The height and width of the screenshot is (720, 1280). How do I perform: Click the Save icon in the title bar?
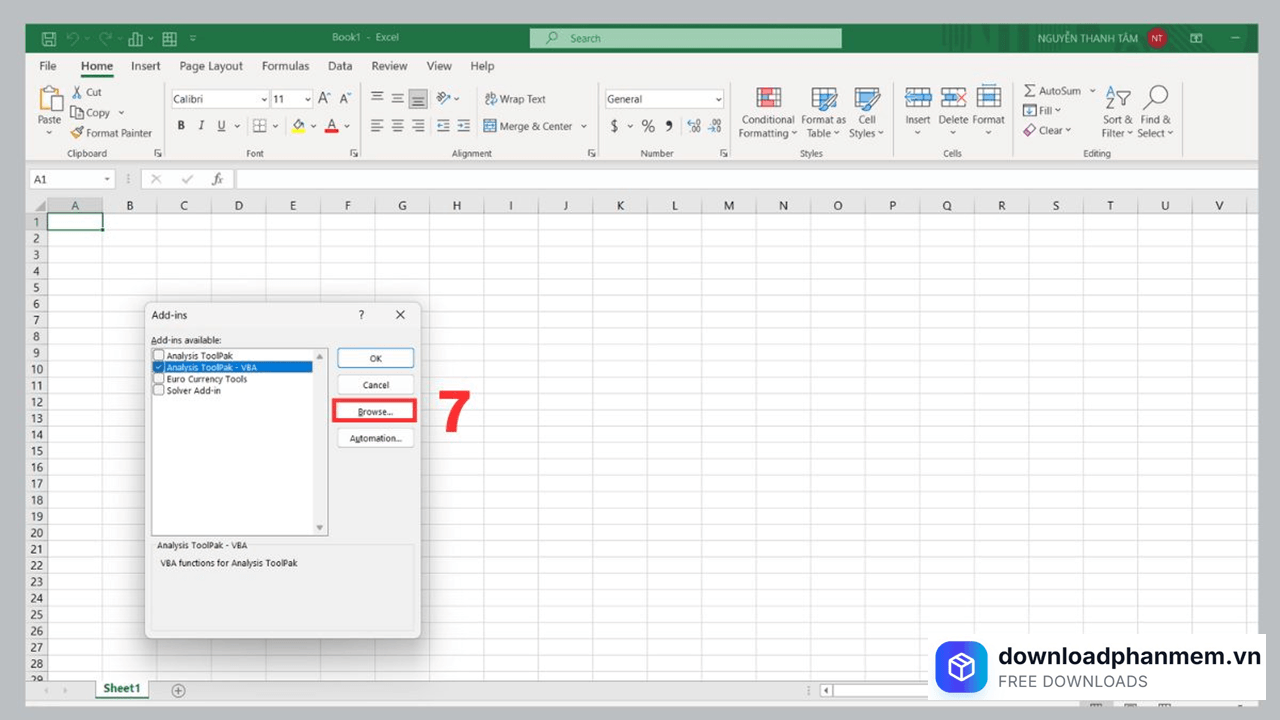(48, 39)
